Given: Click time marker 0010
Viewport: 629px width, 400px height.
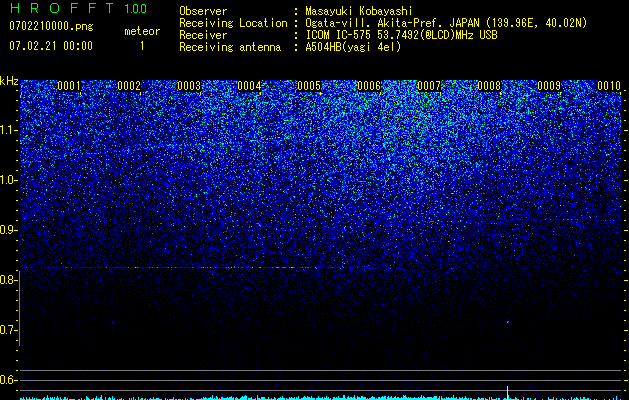Looking at the screenshot, I should pyautogui.click(x=609, y=86).
